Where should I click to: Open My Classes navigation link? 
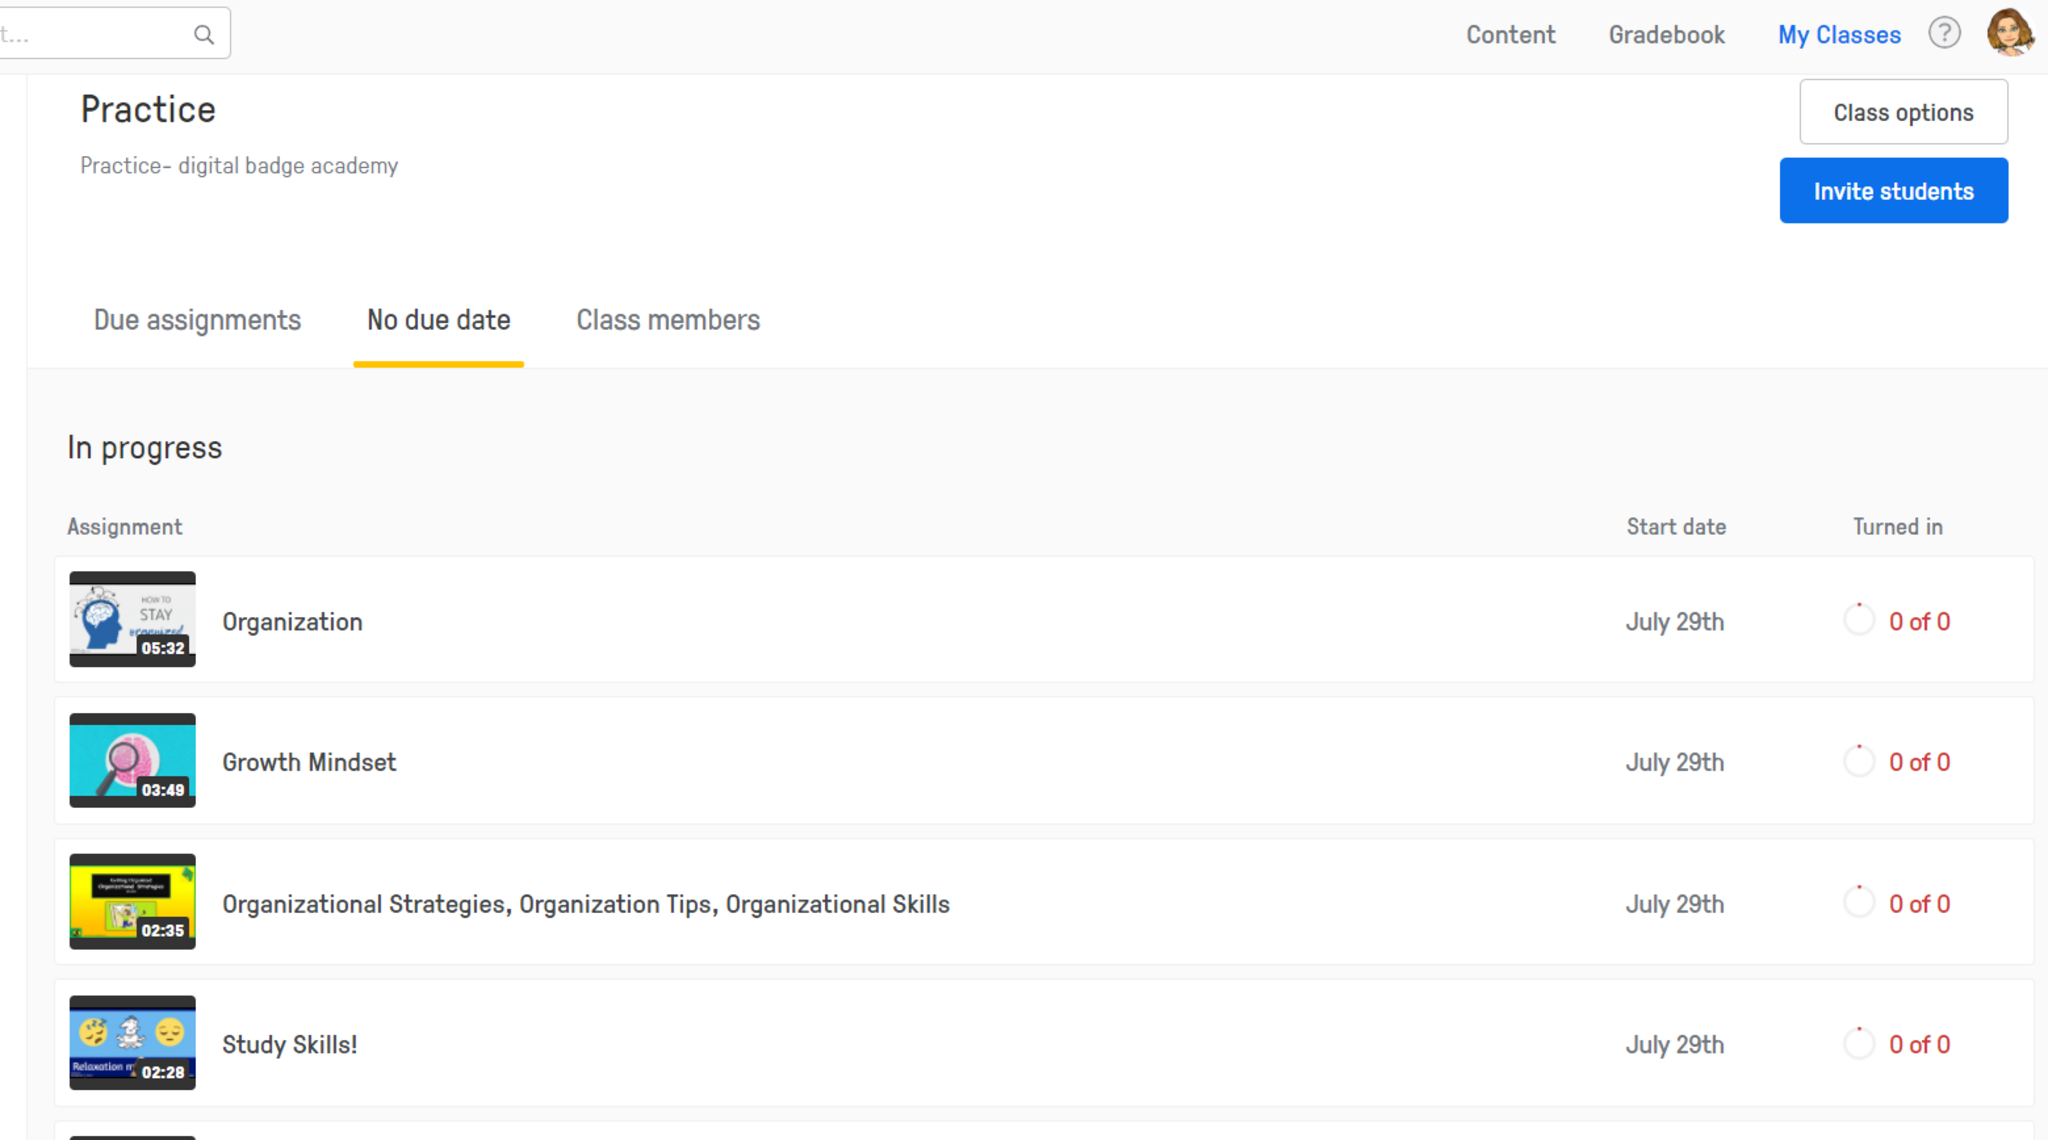[1838, 35]
